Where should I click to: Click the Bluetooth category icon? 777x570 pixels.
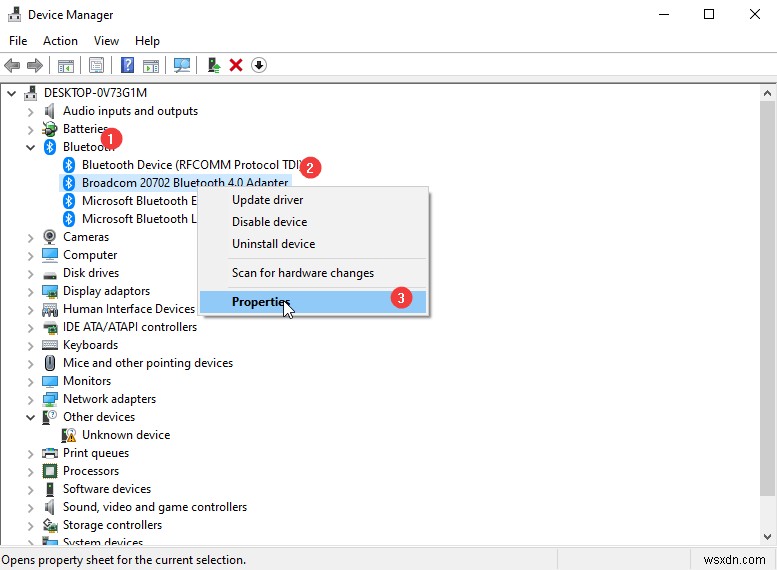[50, 147]
